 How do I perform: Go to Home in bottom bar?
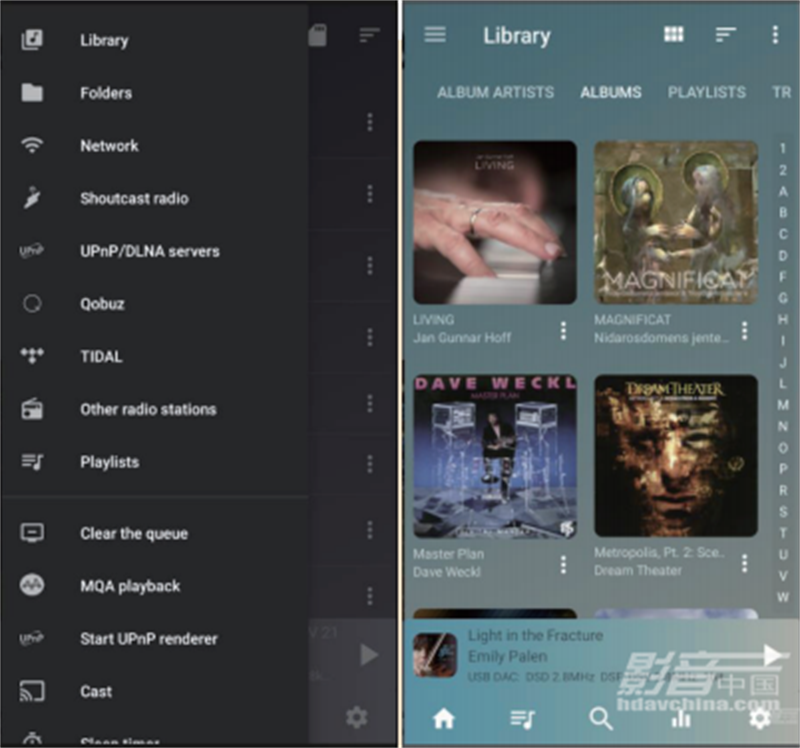coord(444,718)
